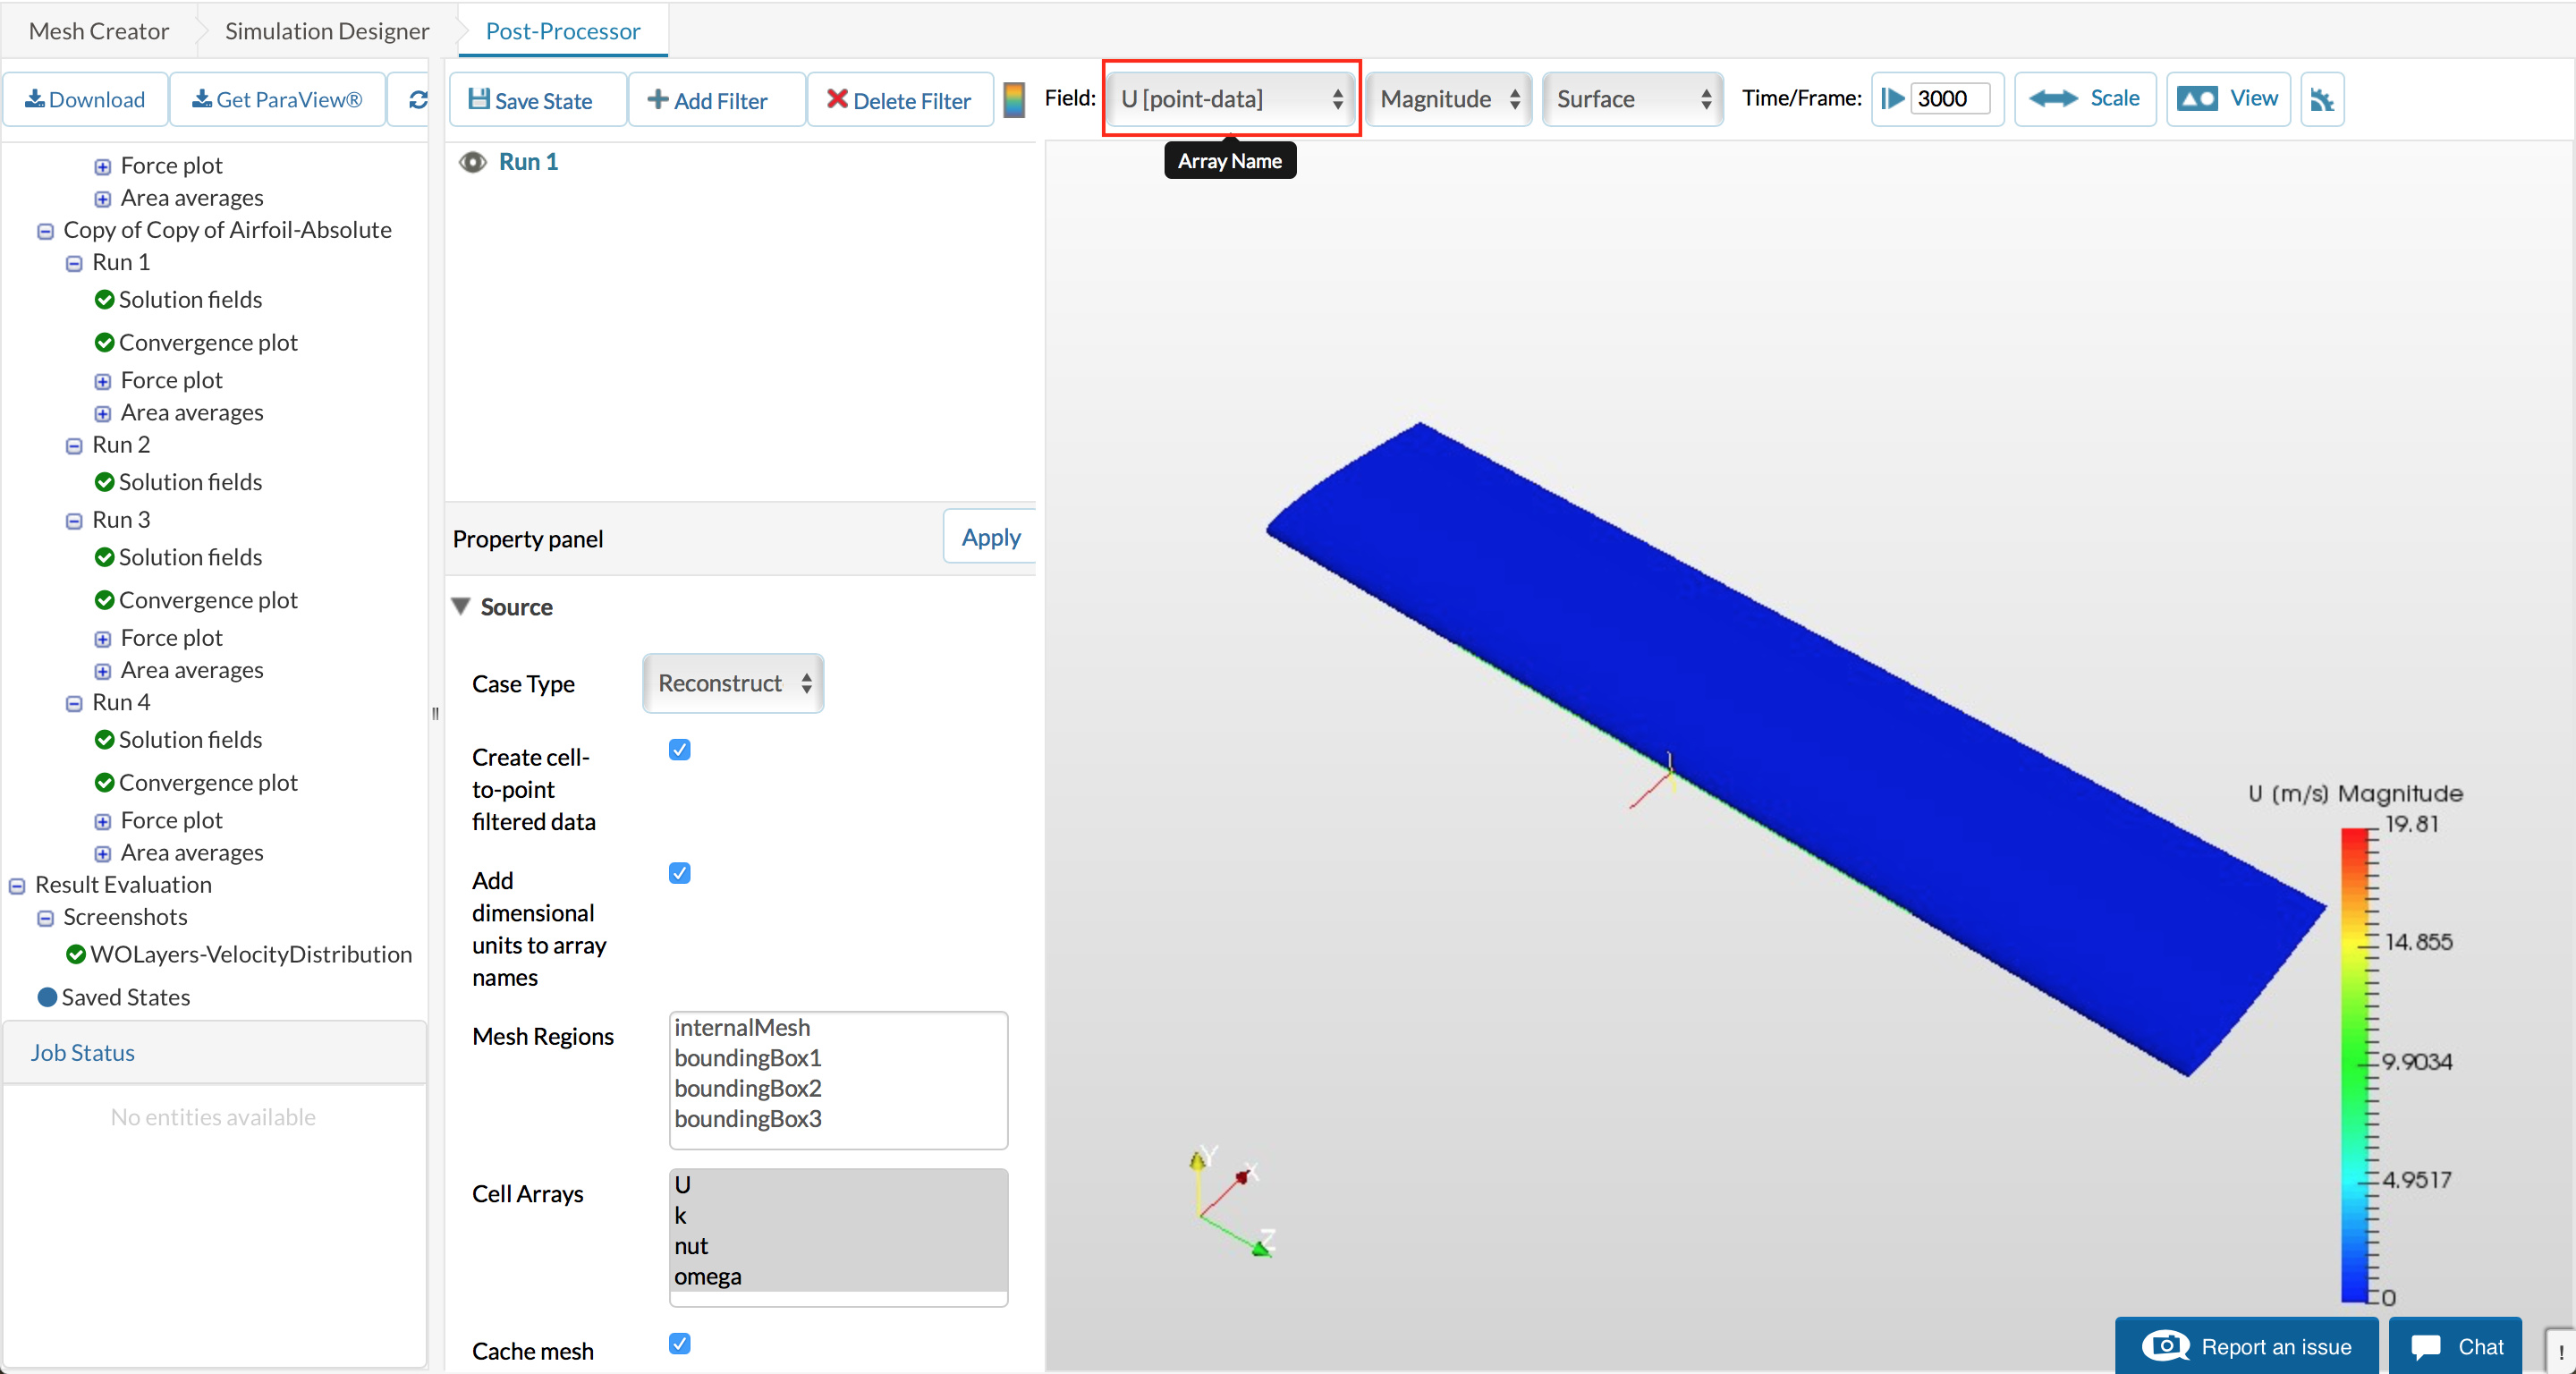Click the Apply button

click(x=989, y=538)
